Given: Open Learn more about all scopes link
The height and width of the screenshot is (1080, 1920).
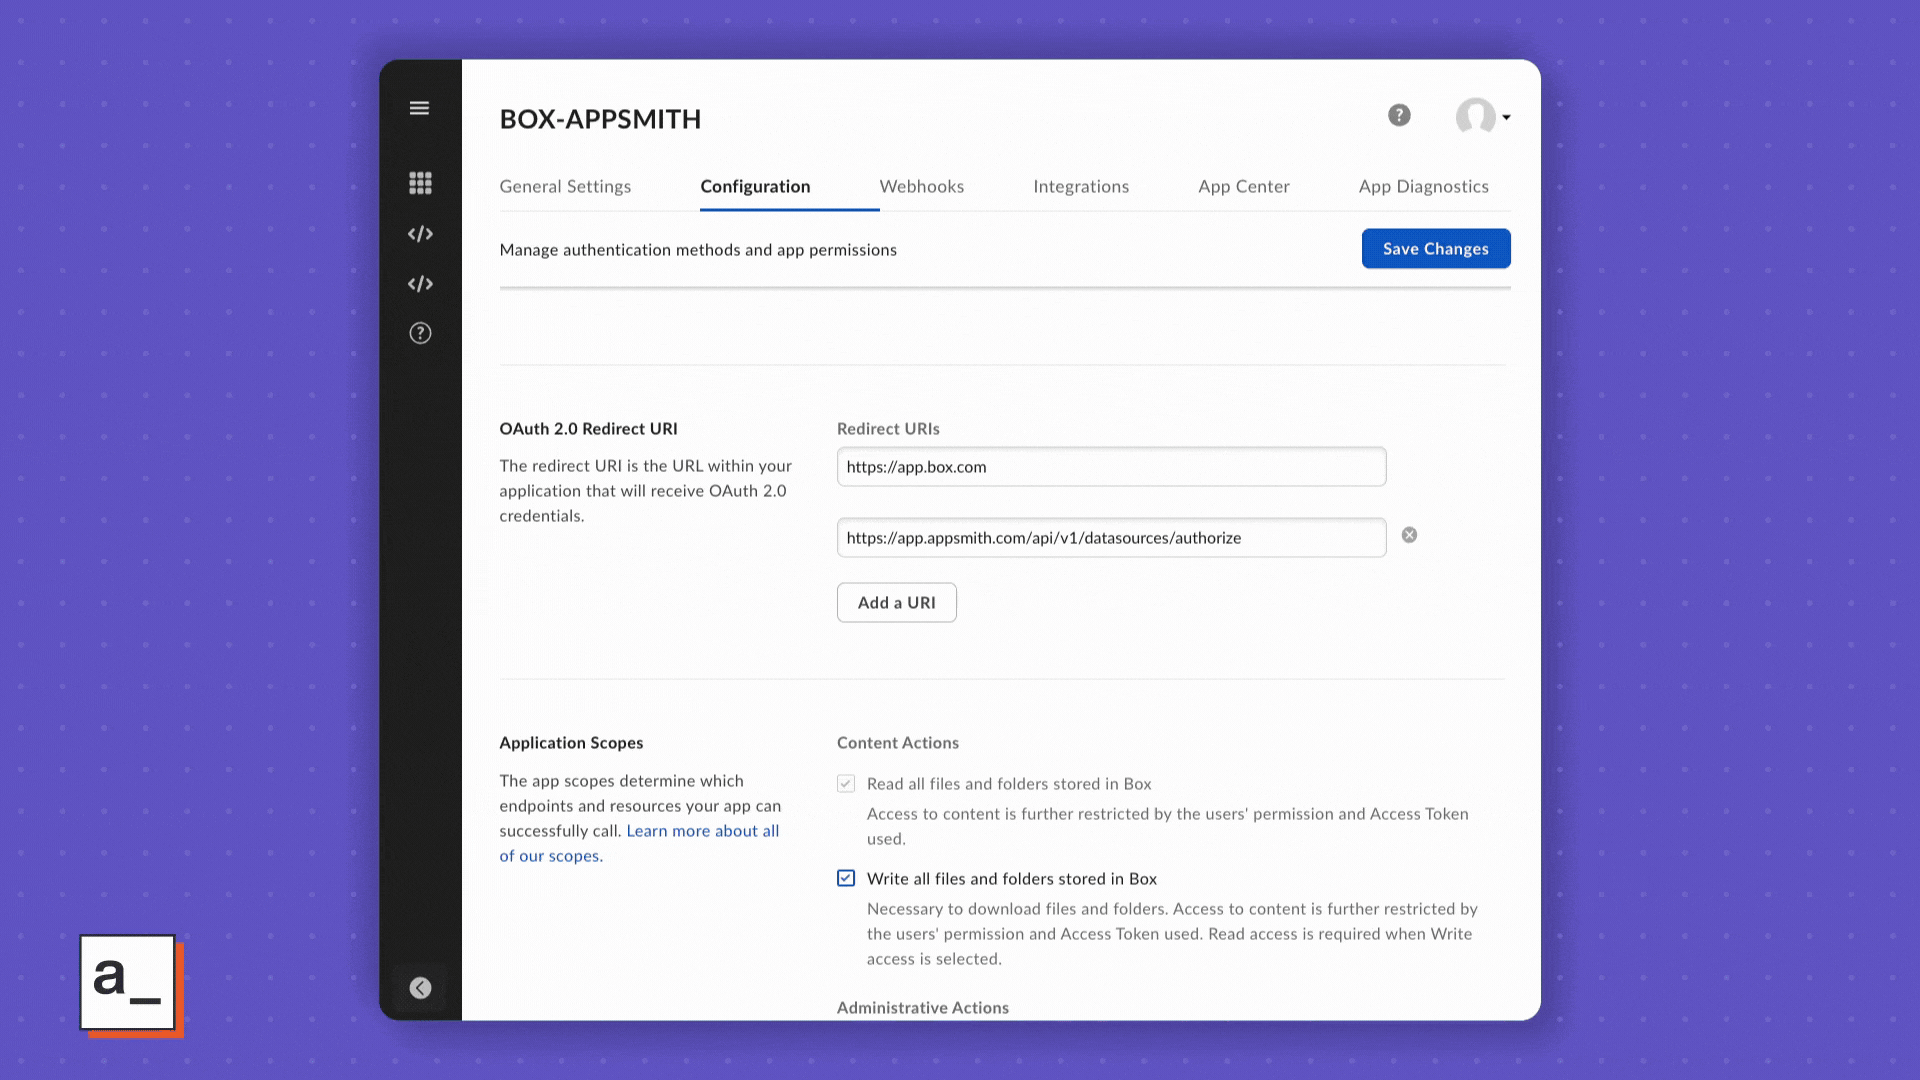Looking at the screenshot, I should [x=702, y=831].
